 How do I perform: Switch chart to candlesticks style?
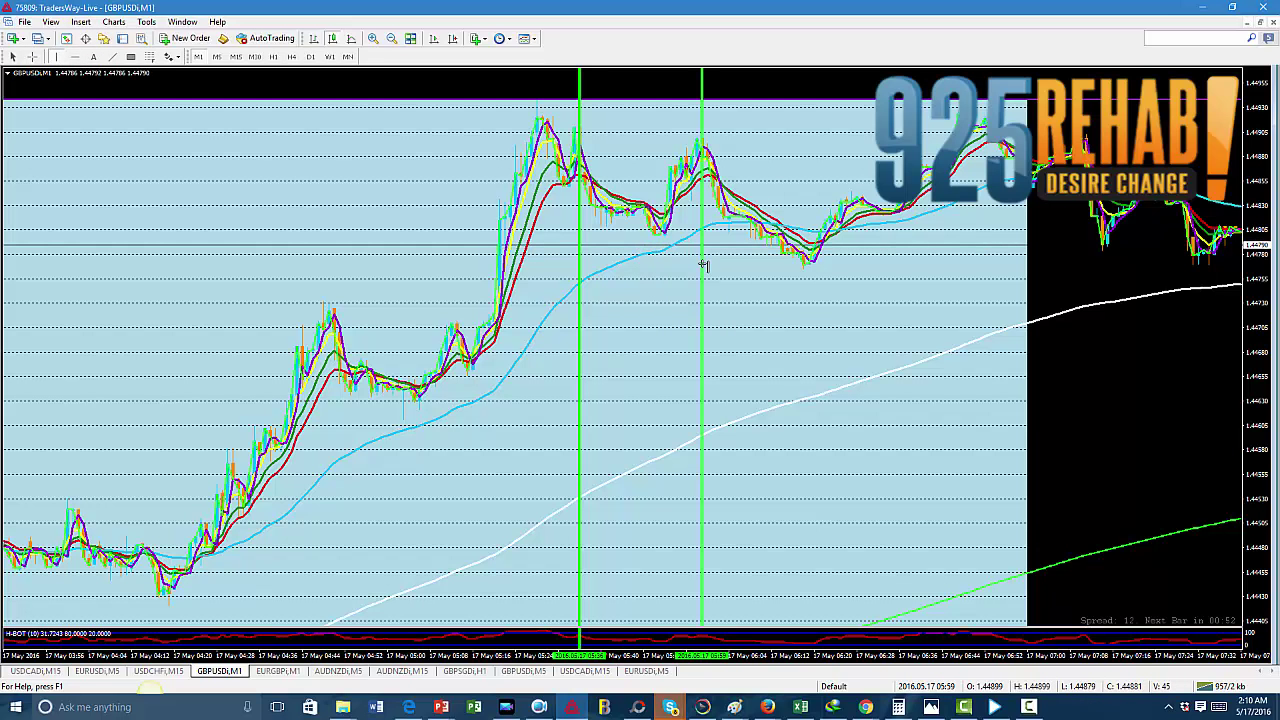333,39
